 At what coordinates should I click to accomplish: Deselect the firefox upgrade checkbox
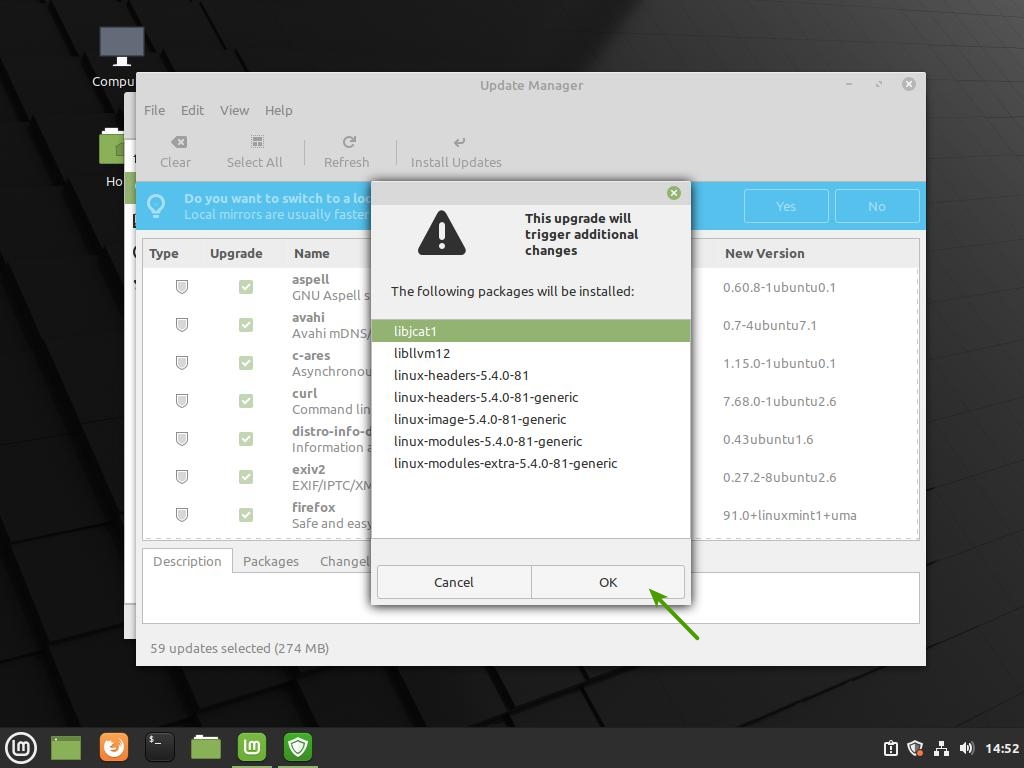[x=246, y=515]
